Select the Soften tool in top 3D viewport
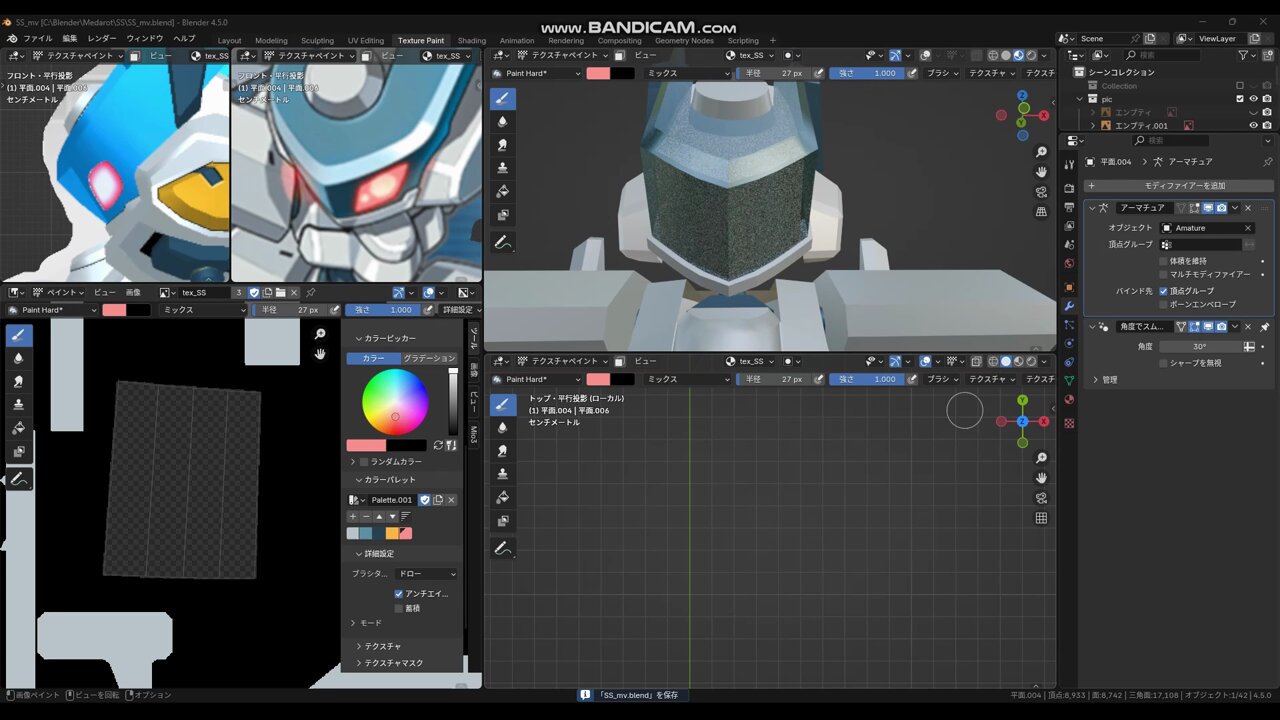 click(502, 121)
